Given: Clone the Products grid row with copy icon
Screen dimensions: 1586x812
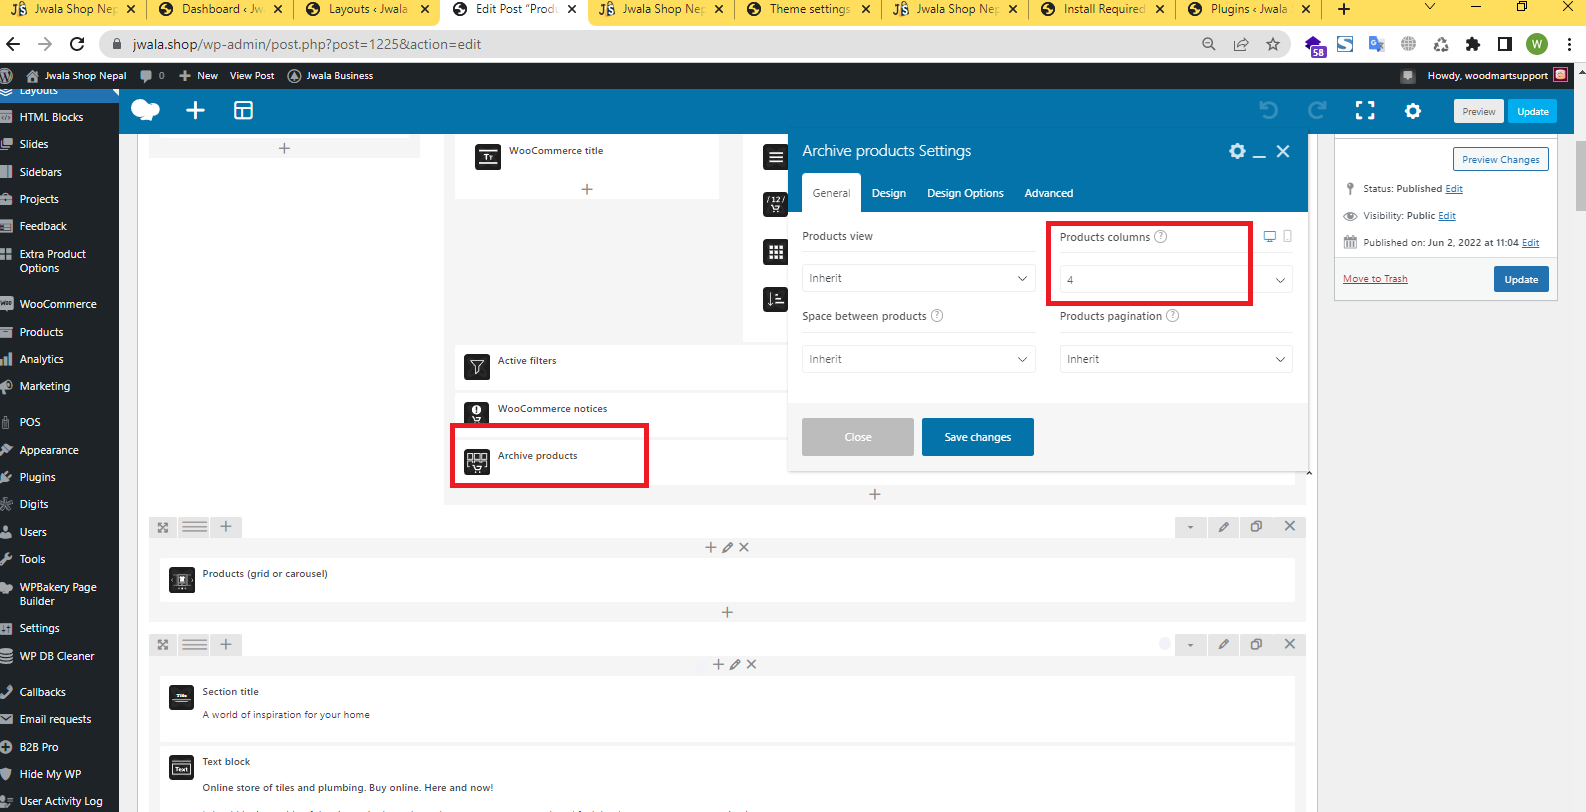Looking at the screenshot, I should (1256, 527).
